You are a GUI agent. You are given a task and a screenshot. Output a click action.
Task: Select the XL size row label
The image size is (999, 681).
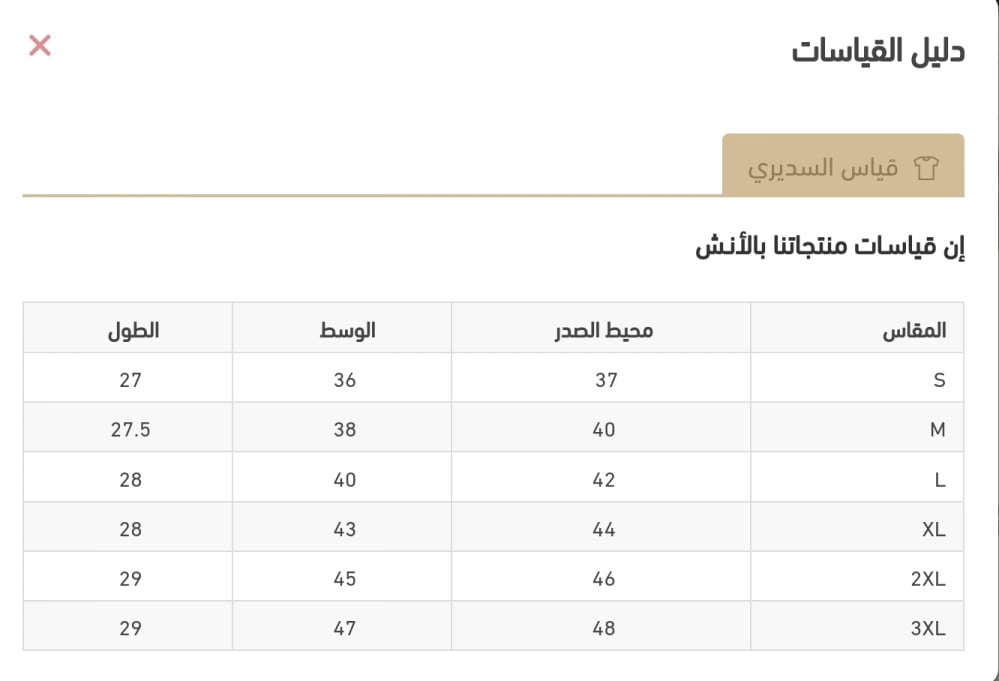[x=933, y=530]
